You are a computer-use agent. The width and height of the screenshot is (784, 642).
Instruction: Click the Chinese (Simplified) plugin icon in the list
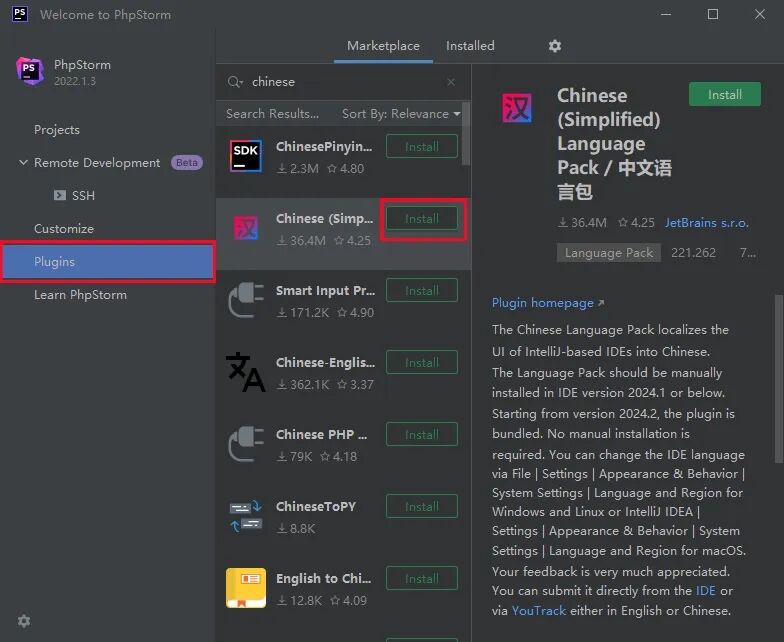(246, 228)
